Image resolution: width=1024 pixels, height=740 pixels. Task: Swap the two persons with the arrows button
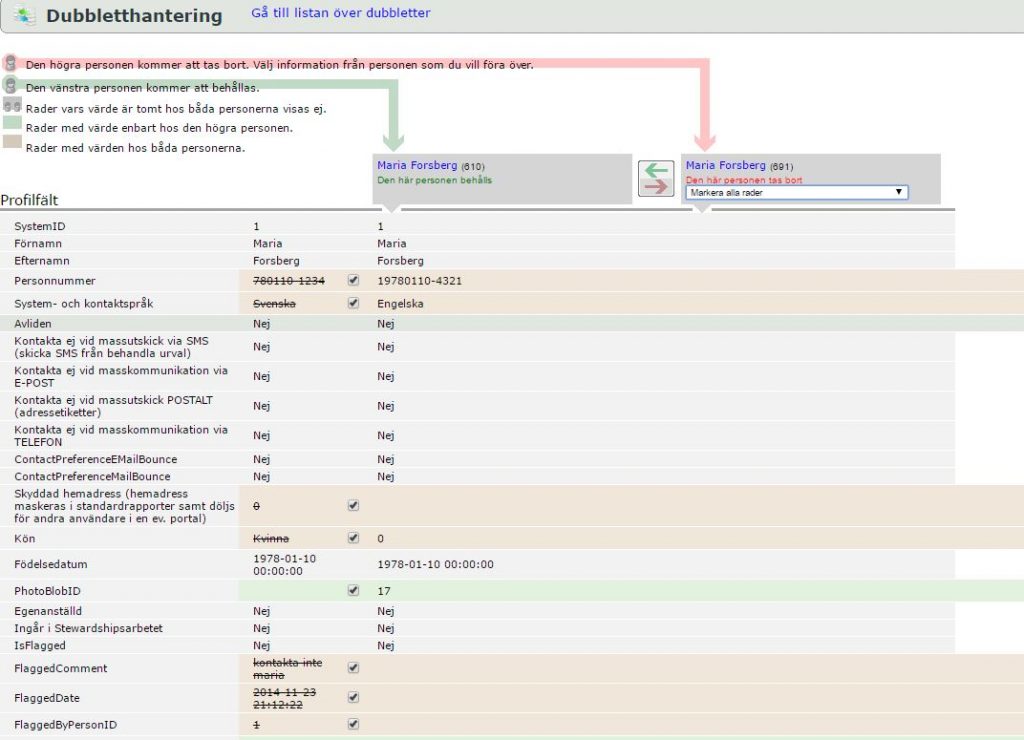656,178
